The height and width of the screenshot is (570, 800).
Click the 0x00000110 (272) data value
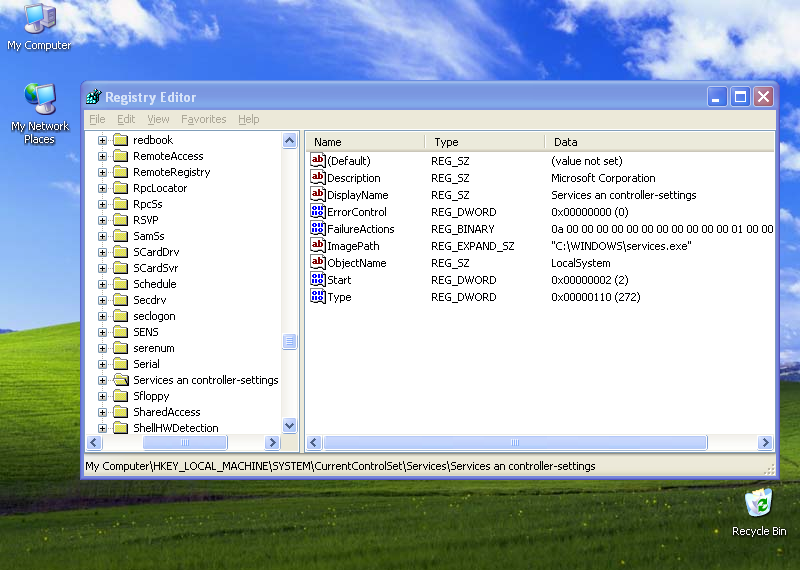coord(595,297)
